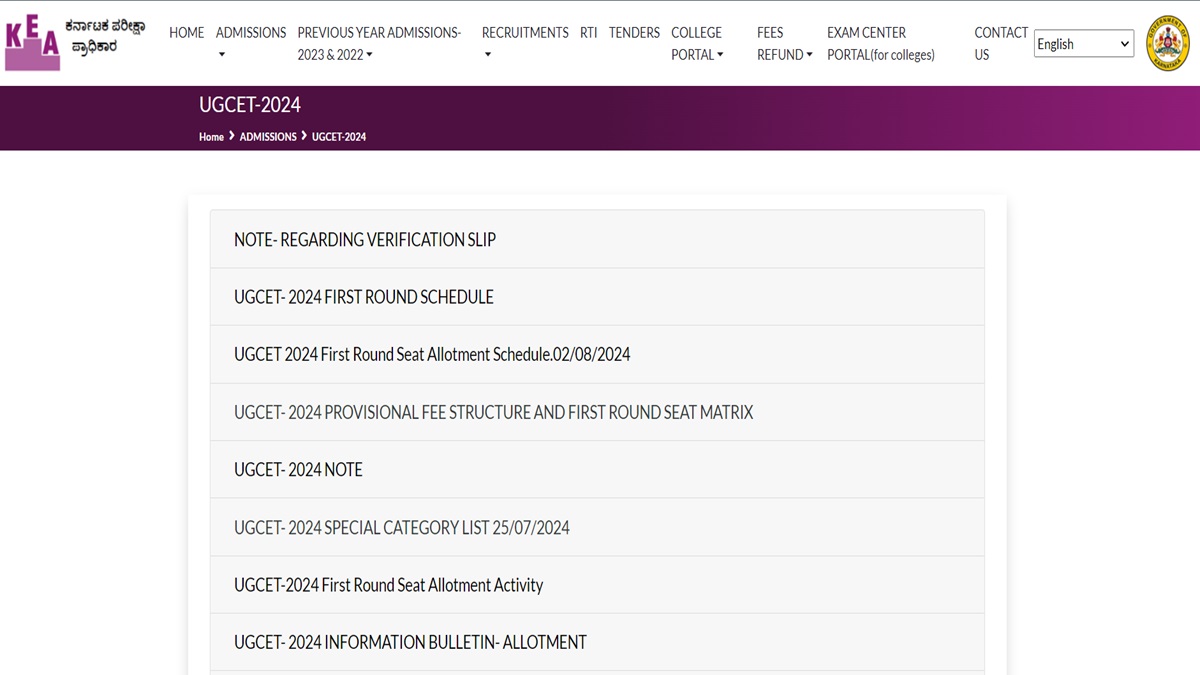
Task: Open the RTI menu item
Action: 588,33
